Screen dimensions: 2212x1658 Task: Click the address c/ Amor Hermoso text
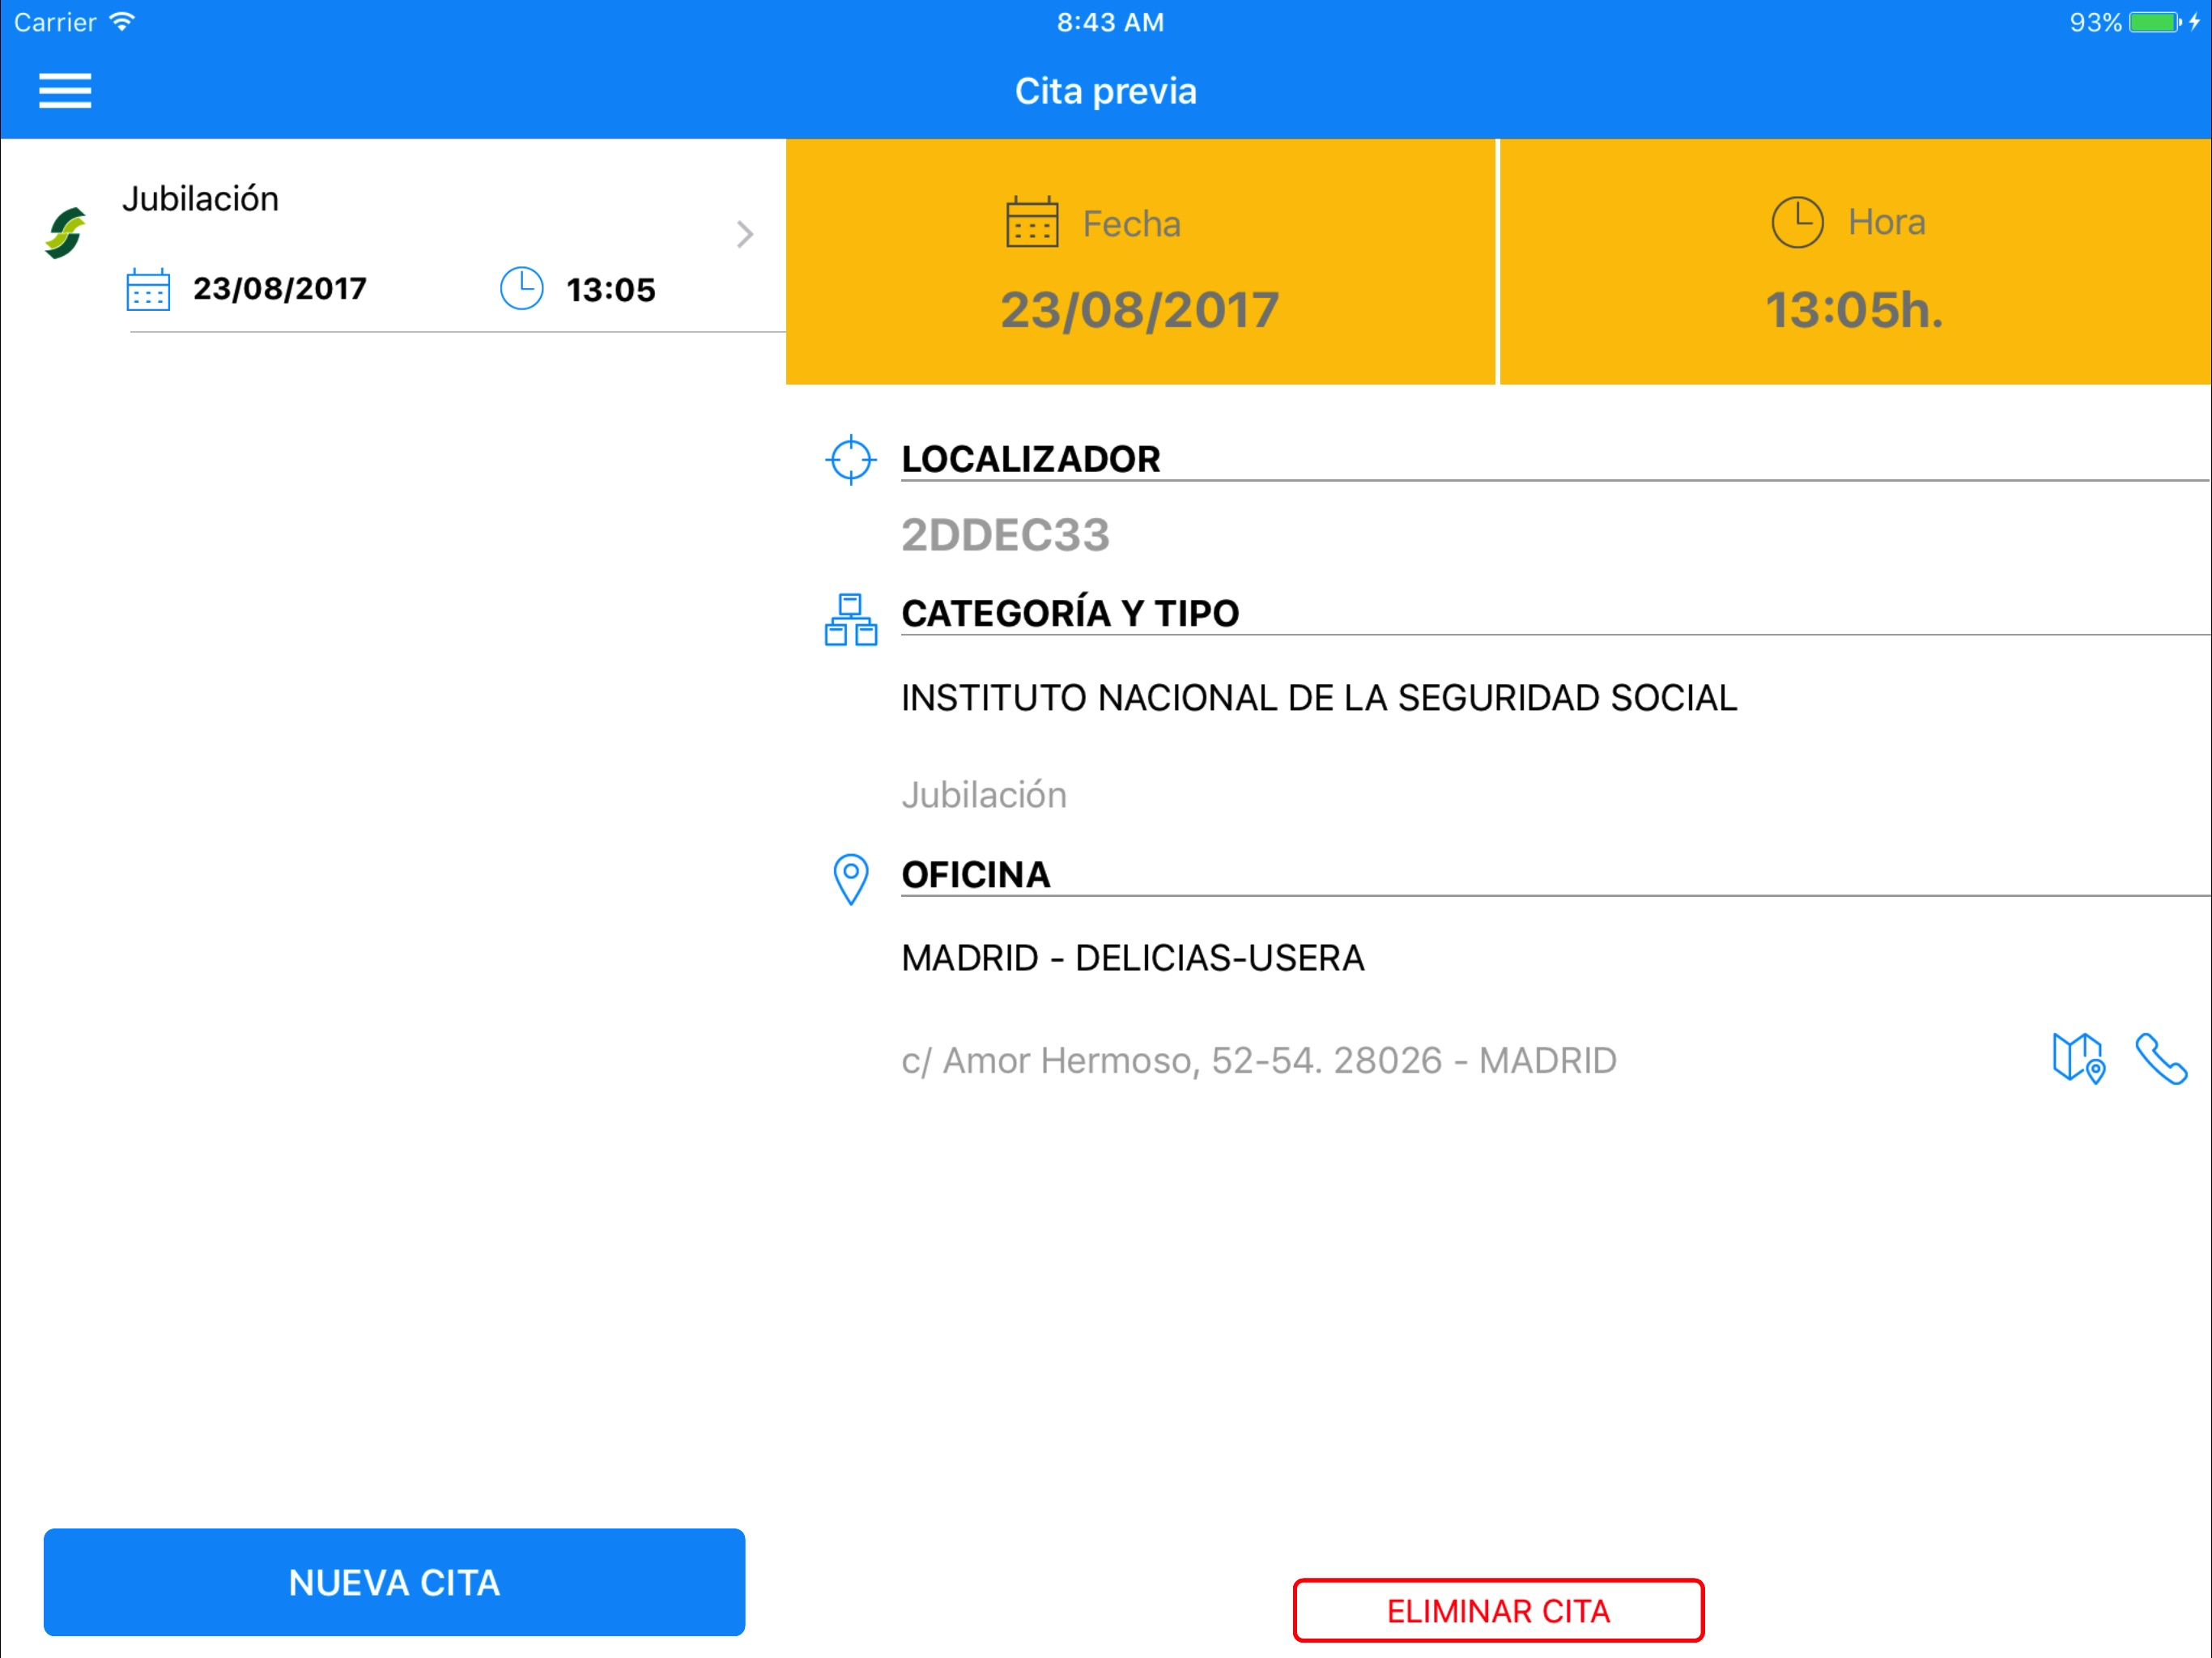click(1259, 1060)
